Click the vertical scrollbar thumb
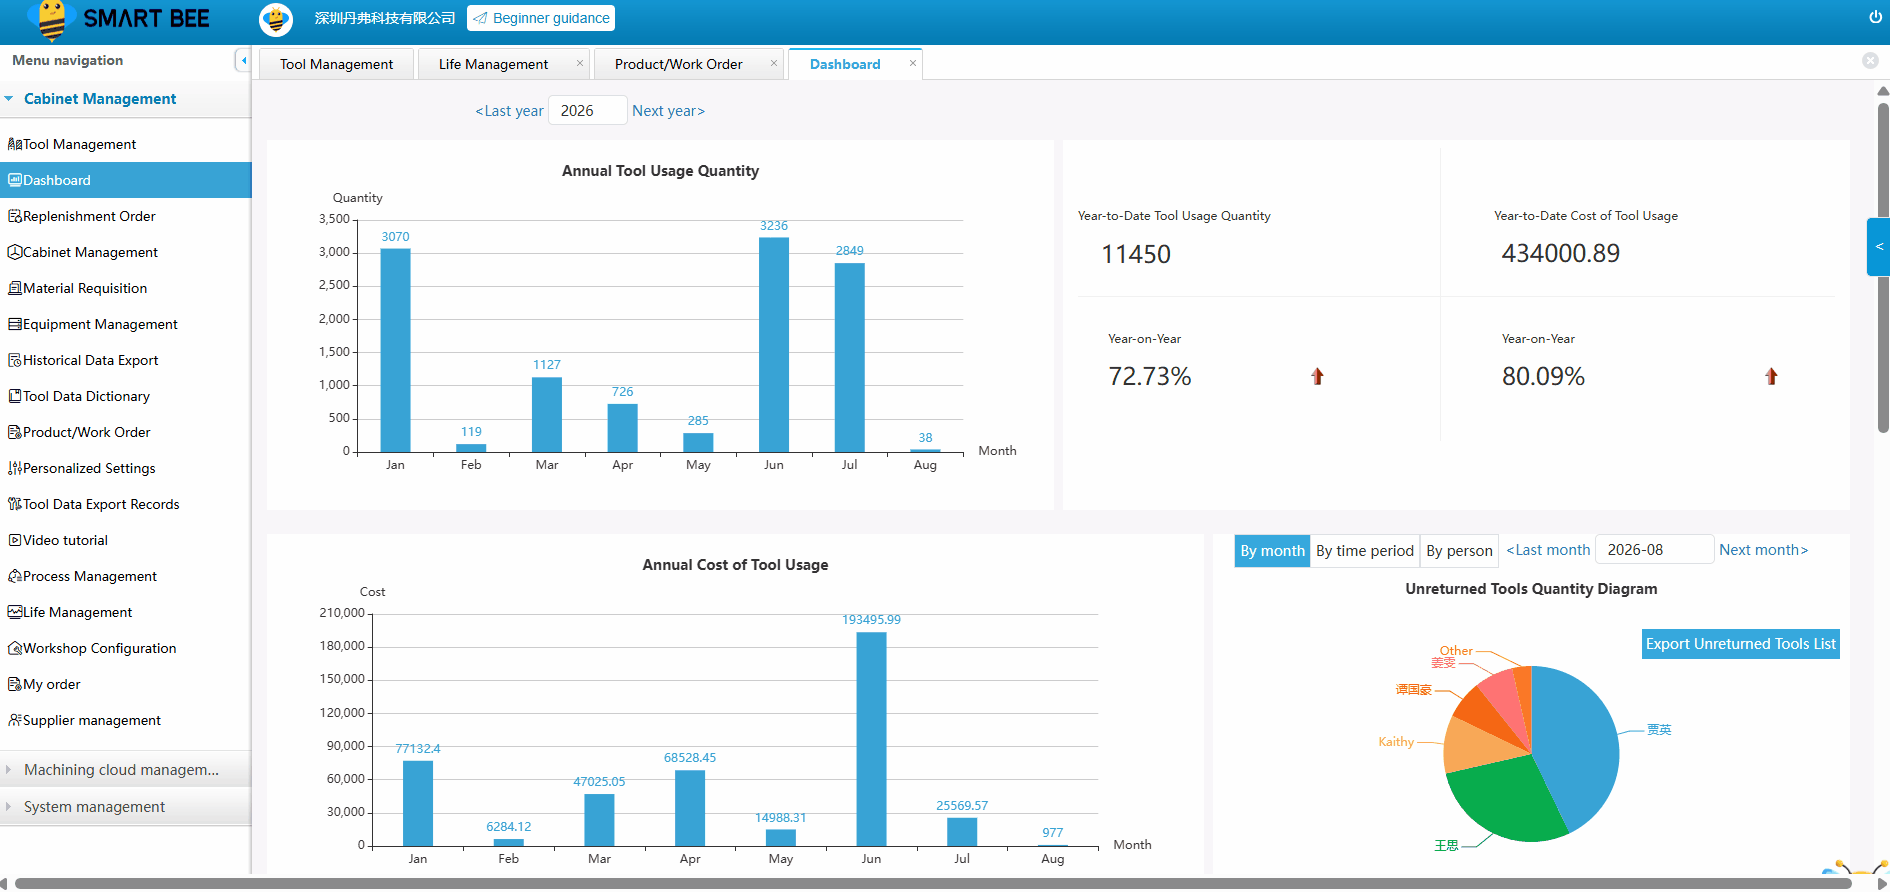 tap(1883, 267)
